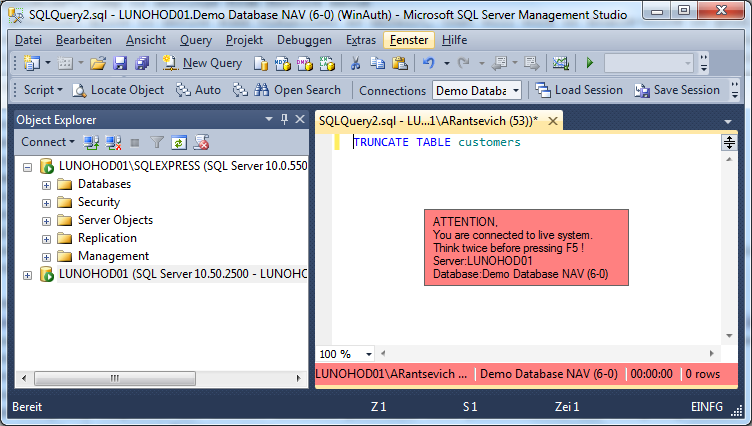The width and height of the screenshot is (752, 426).
Task: Click the Save All icon
Action: (x=142, y=63)
